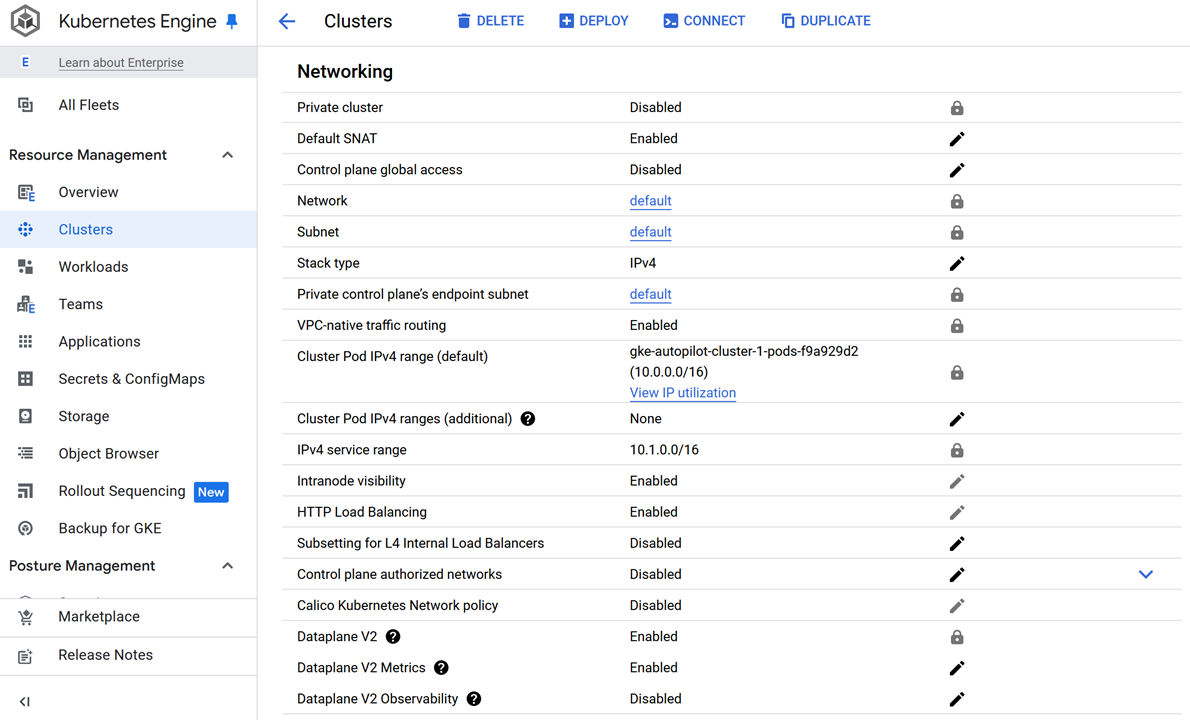The width and height of the screenshot is (1190, 720).
Task: Click the Kubernetes Engine logo icon
Action: (25, 21)
